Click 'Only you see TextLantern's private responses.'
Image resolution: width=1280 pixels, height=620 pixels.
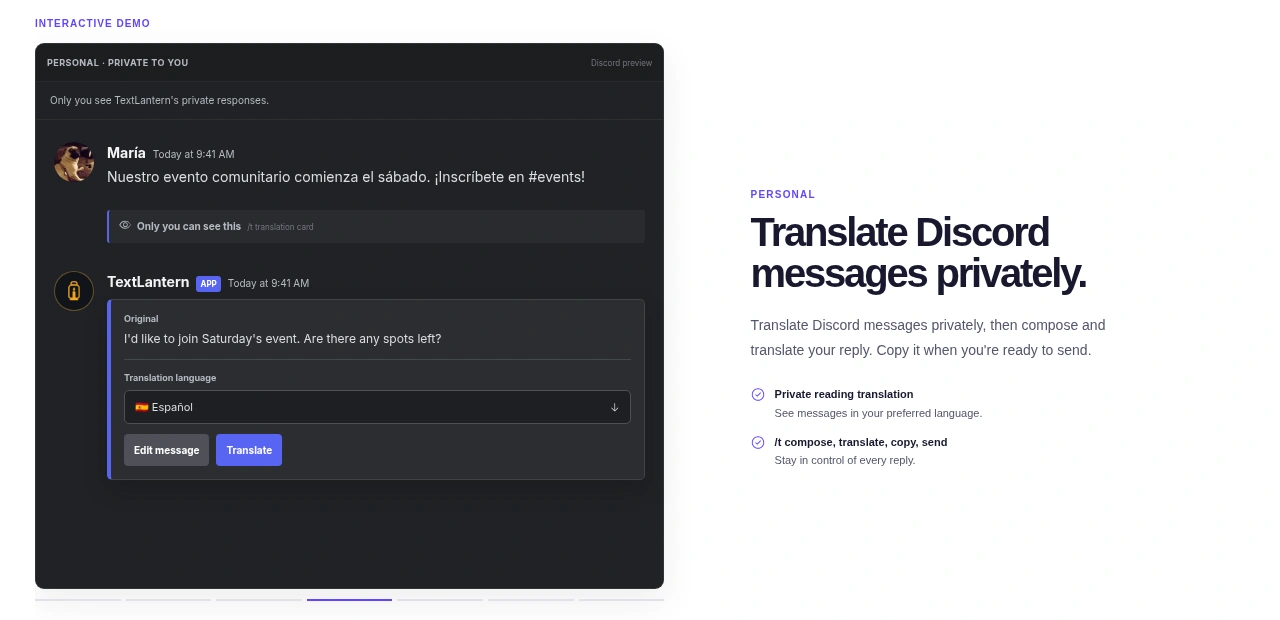(159, 100)
